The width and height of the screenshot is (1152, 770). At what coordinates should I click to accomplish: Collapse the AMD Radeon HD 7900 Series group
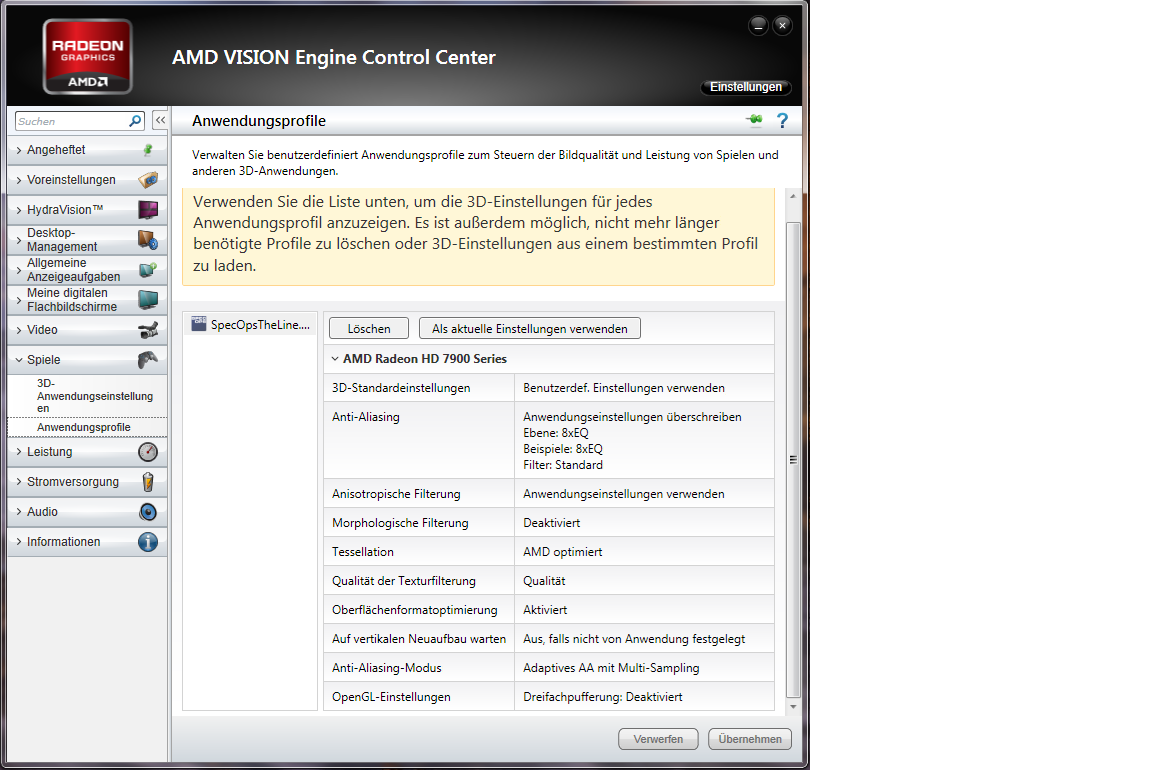click(x=335, y=359)
